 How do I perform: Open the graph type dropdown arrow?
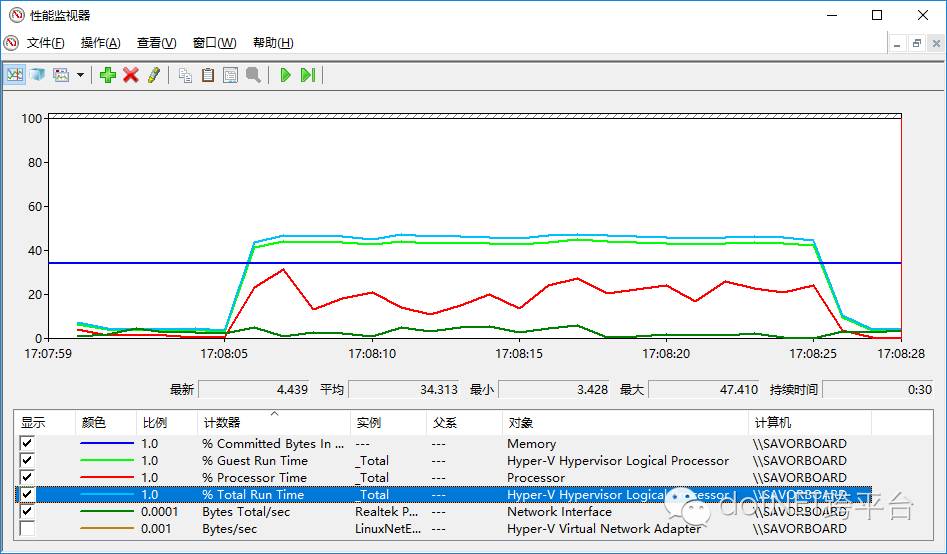click(x=80, y=75)
